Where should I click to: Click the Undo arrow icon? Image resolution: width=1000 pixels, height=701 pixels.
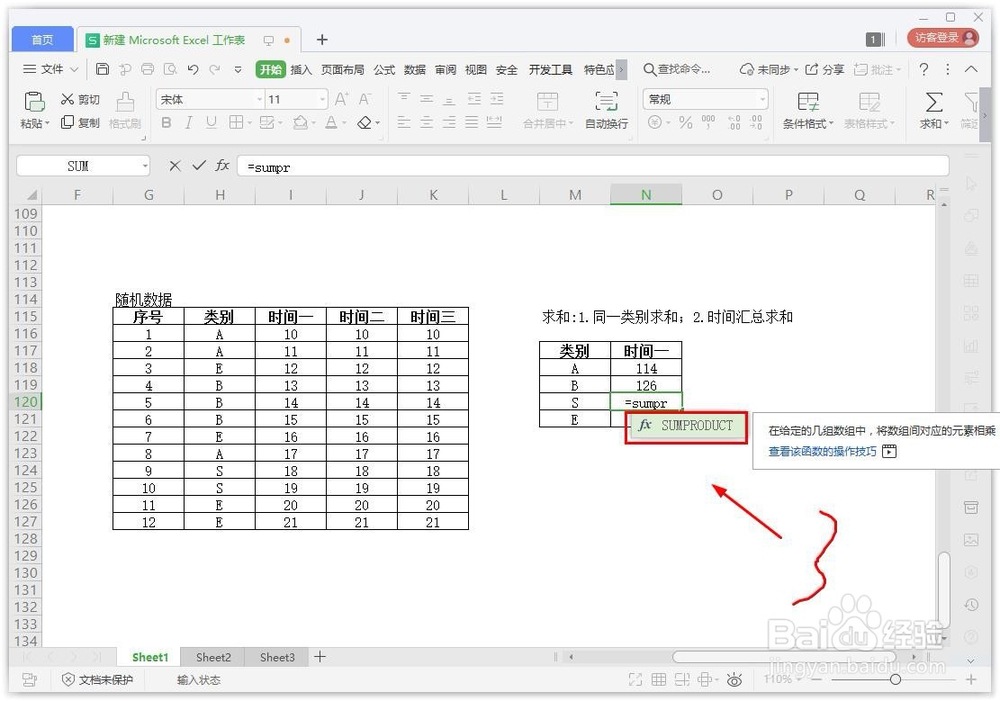point(193,69)
